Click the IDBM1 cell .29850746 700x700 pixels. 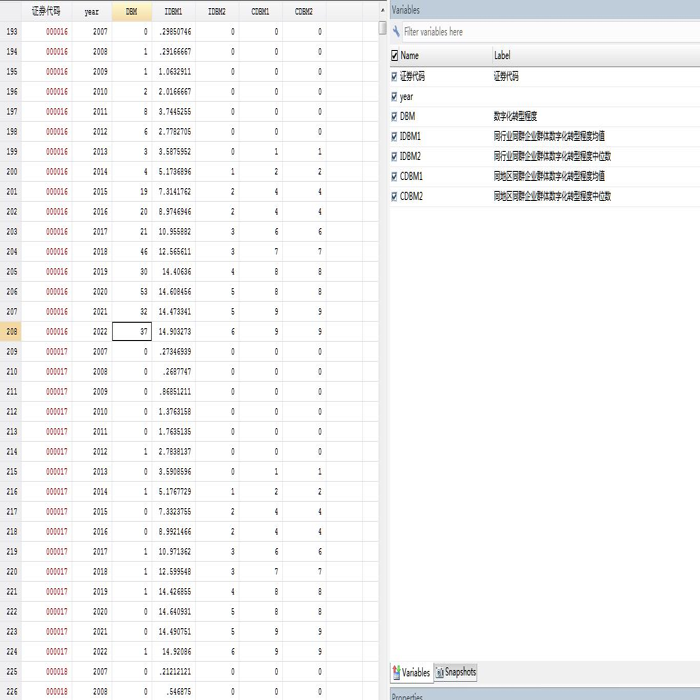click(173, 32)
